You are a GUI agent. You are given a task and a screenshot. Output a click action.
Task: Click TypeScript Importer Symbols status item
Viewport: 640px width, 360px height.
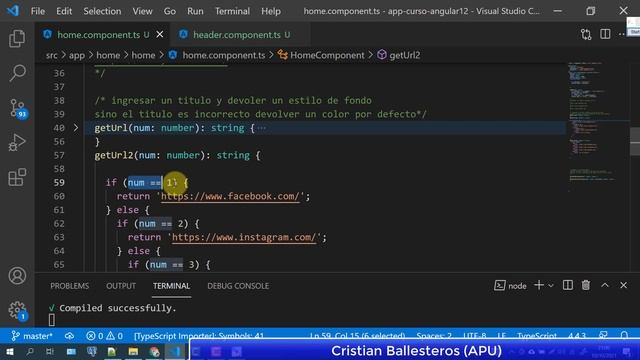coord(199,336)
